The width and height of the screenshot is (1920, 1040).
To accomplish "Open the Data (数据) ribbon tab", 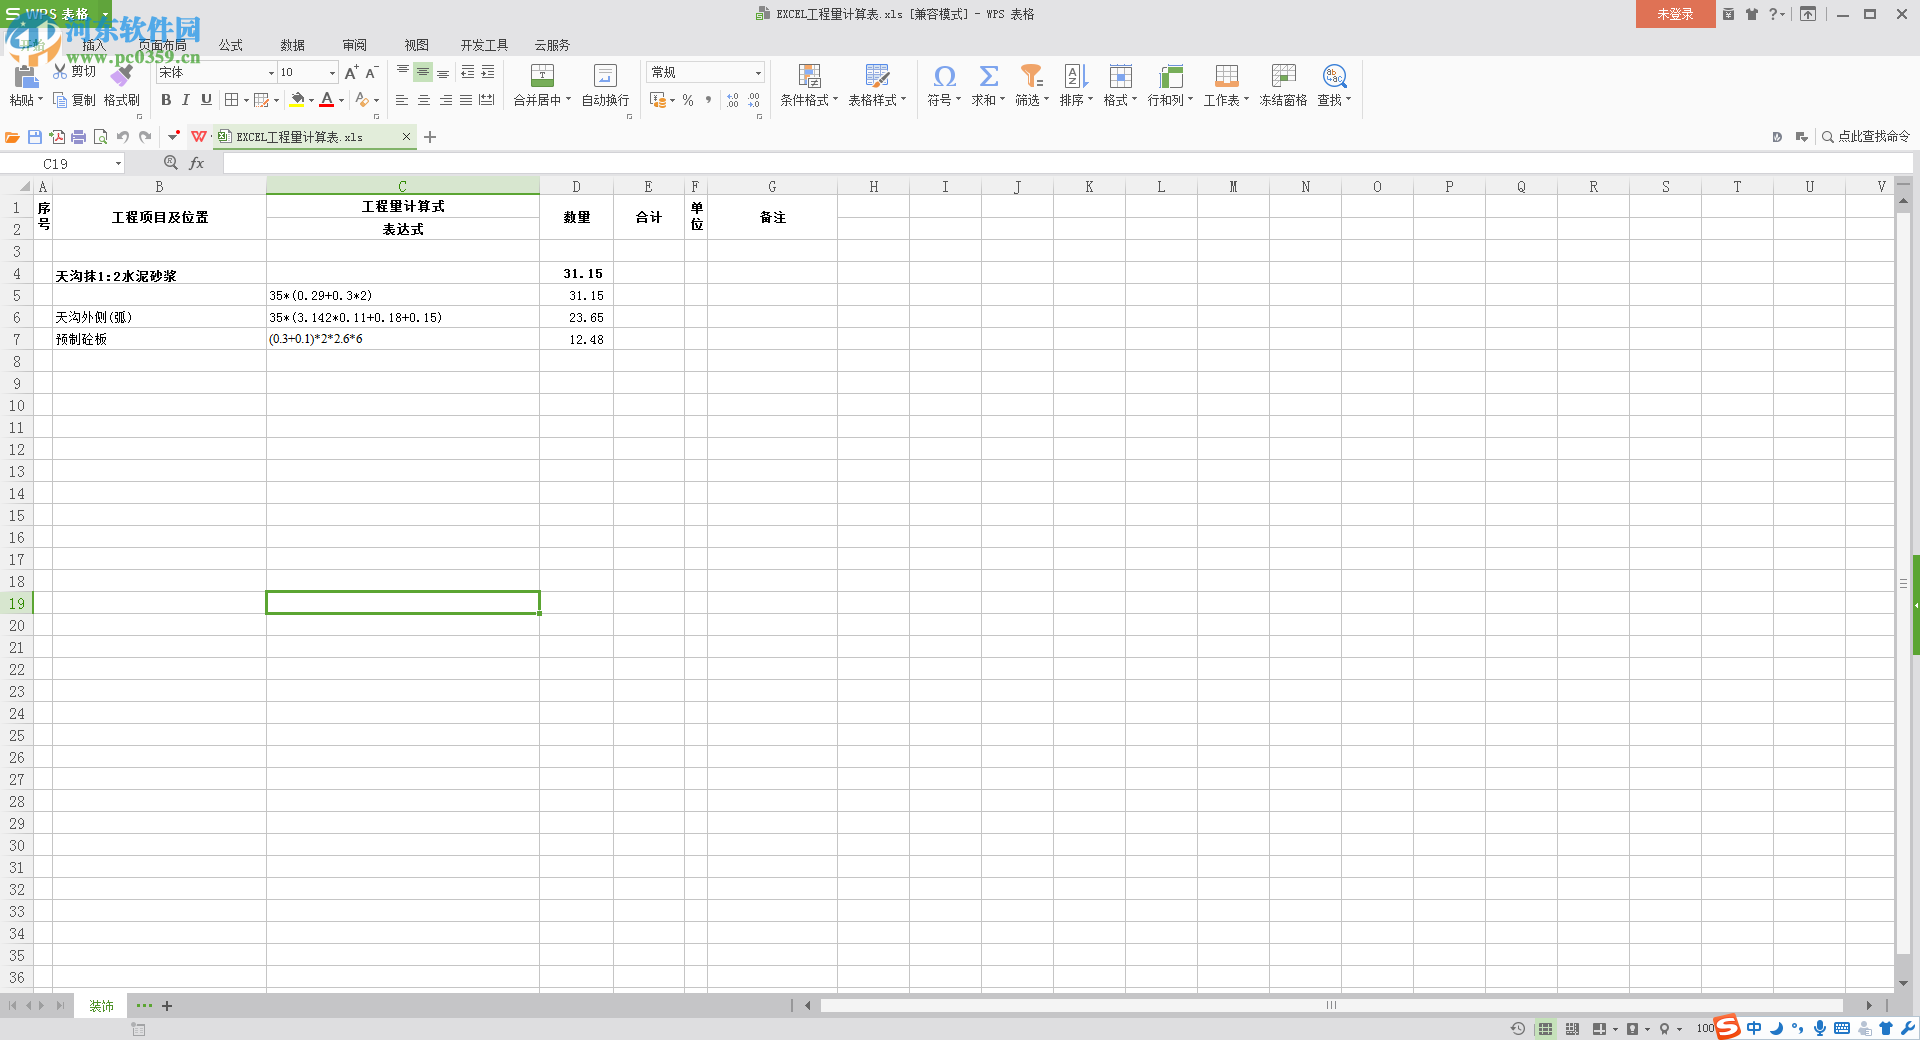I will 293,45.
